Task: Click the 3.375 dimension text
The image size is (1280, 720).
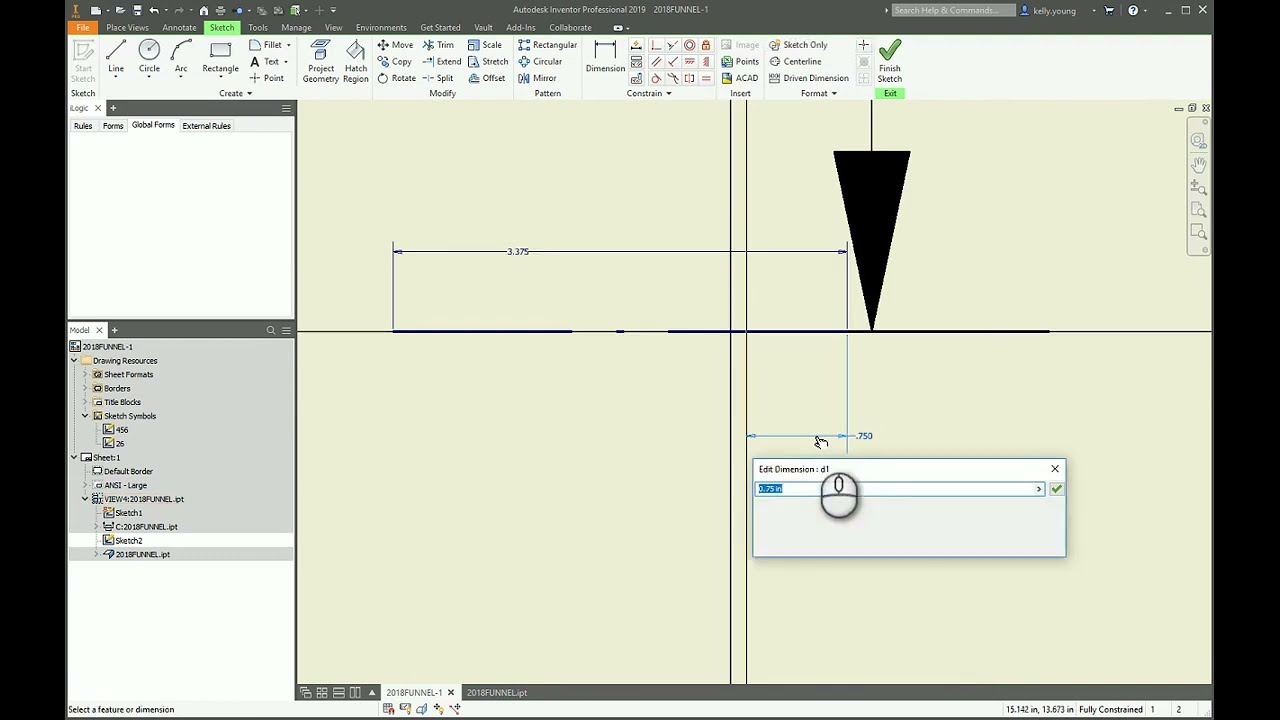Action: pos(518,252)
